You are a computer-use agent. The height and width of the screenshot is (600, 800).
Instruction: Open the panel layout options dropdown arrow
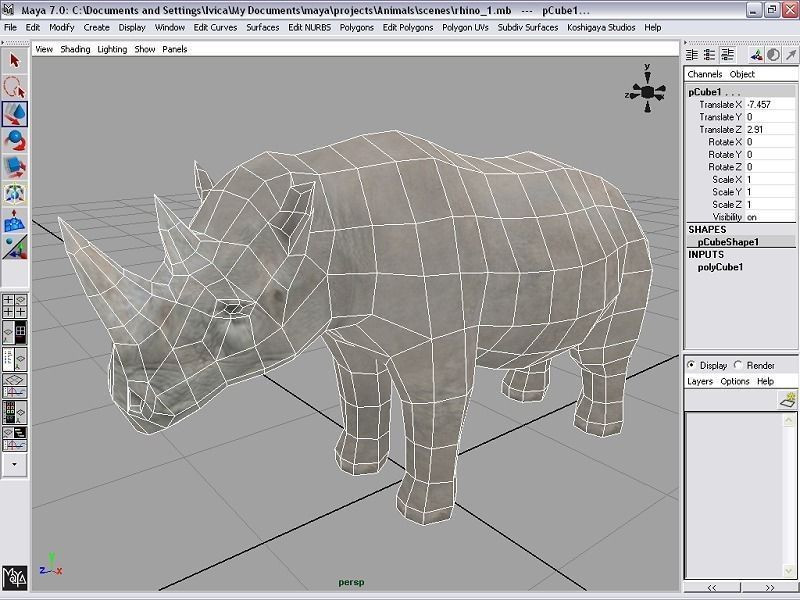[x=14, y=464]
